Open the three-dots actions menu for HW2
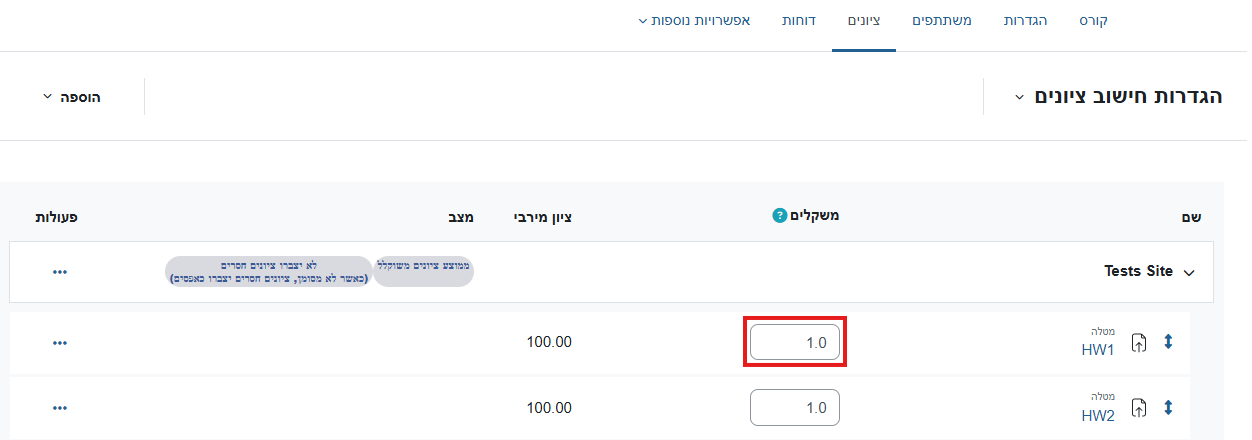Viewport: 1252px width, 440px height. (60, 407)
